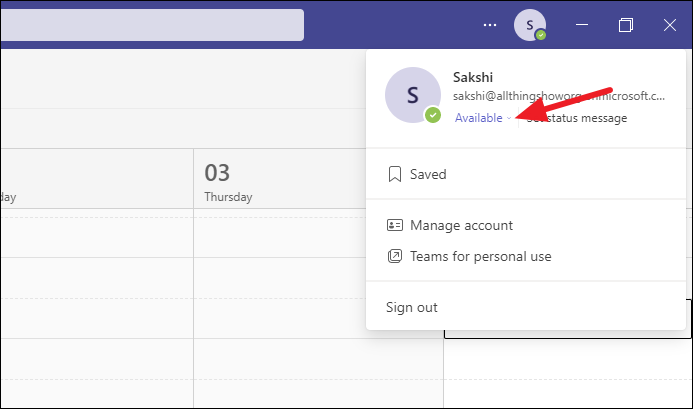Viewport: 693px width, 409px height.
Task: Click the green presence badge on large avatar
Action: [433, 115]
